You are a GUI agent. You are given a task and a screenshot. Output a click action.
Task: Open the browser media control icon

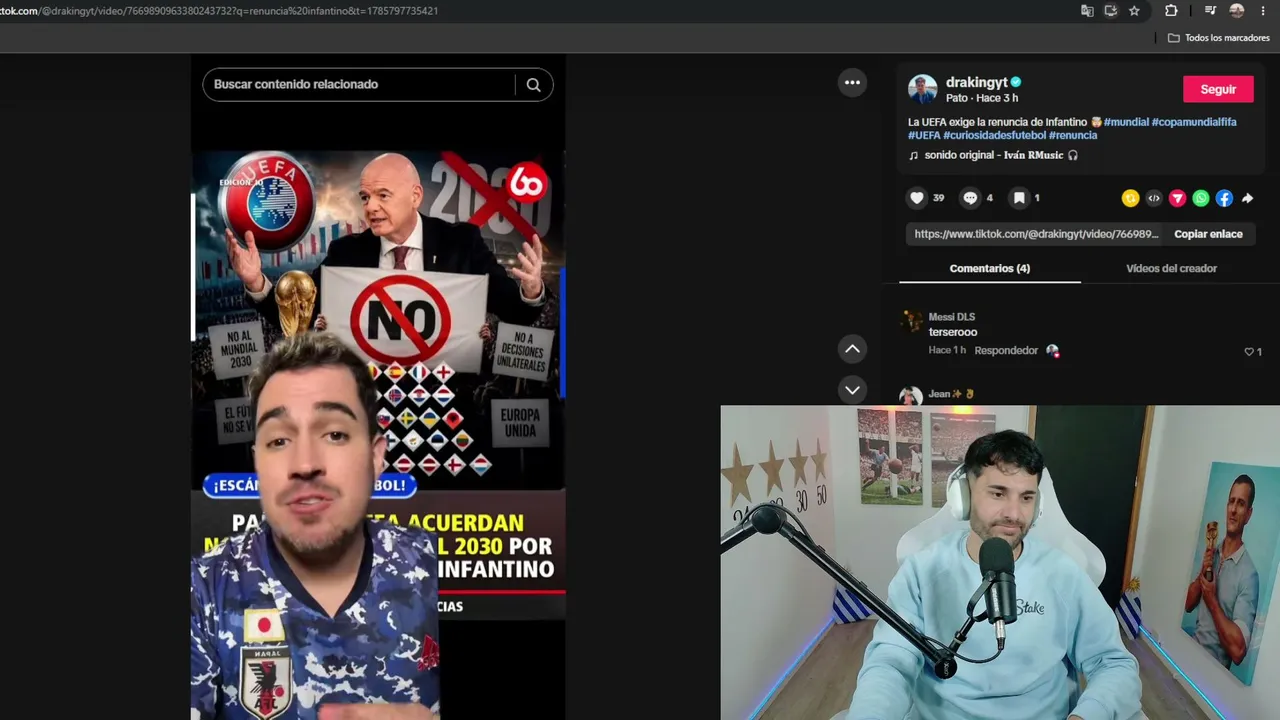[x=1210, y=11]
